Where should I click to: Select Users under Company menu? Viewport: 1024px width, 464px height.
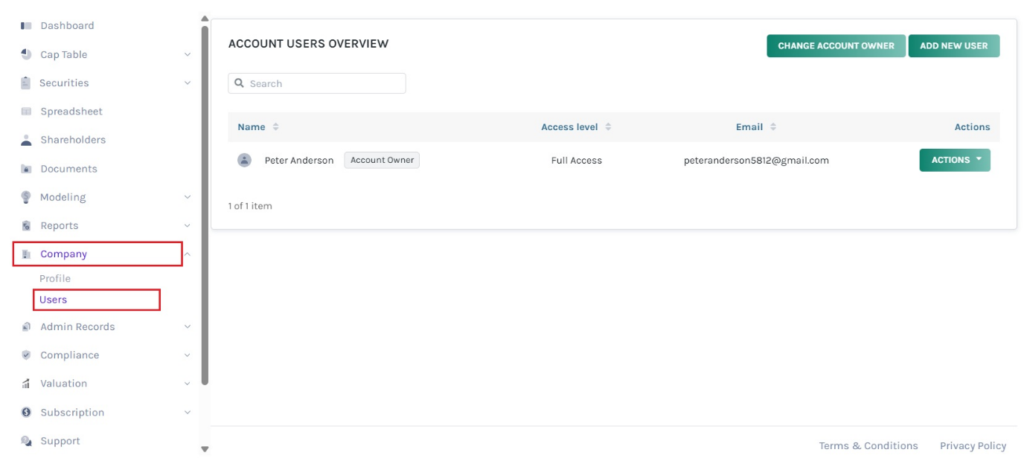pyautogui.click(x=53, y=300)
